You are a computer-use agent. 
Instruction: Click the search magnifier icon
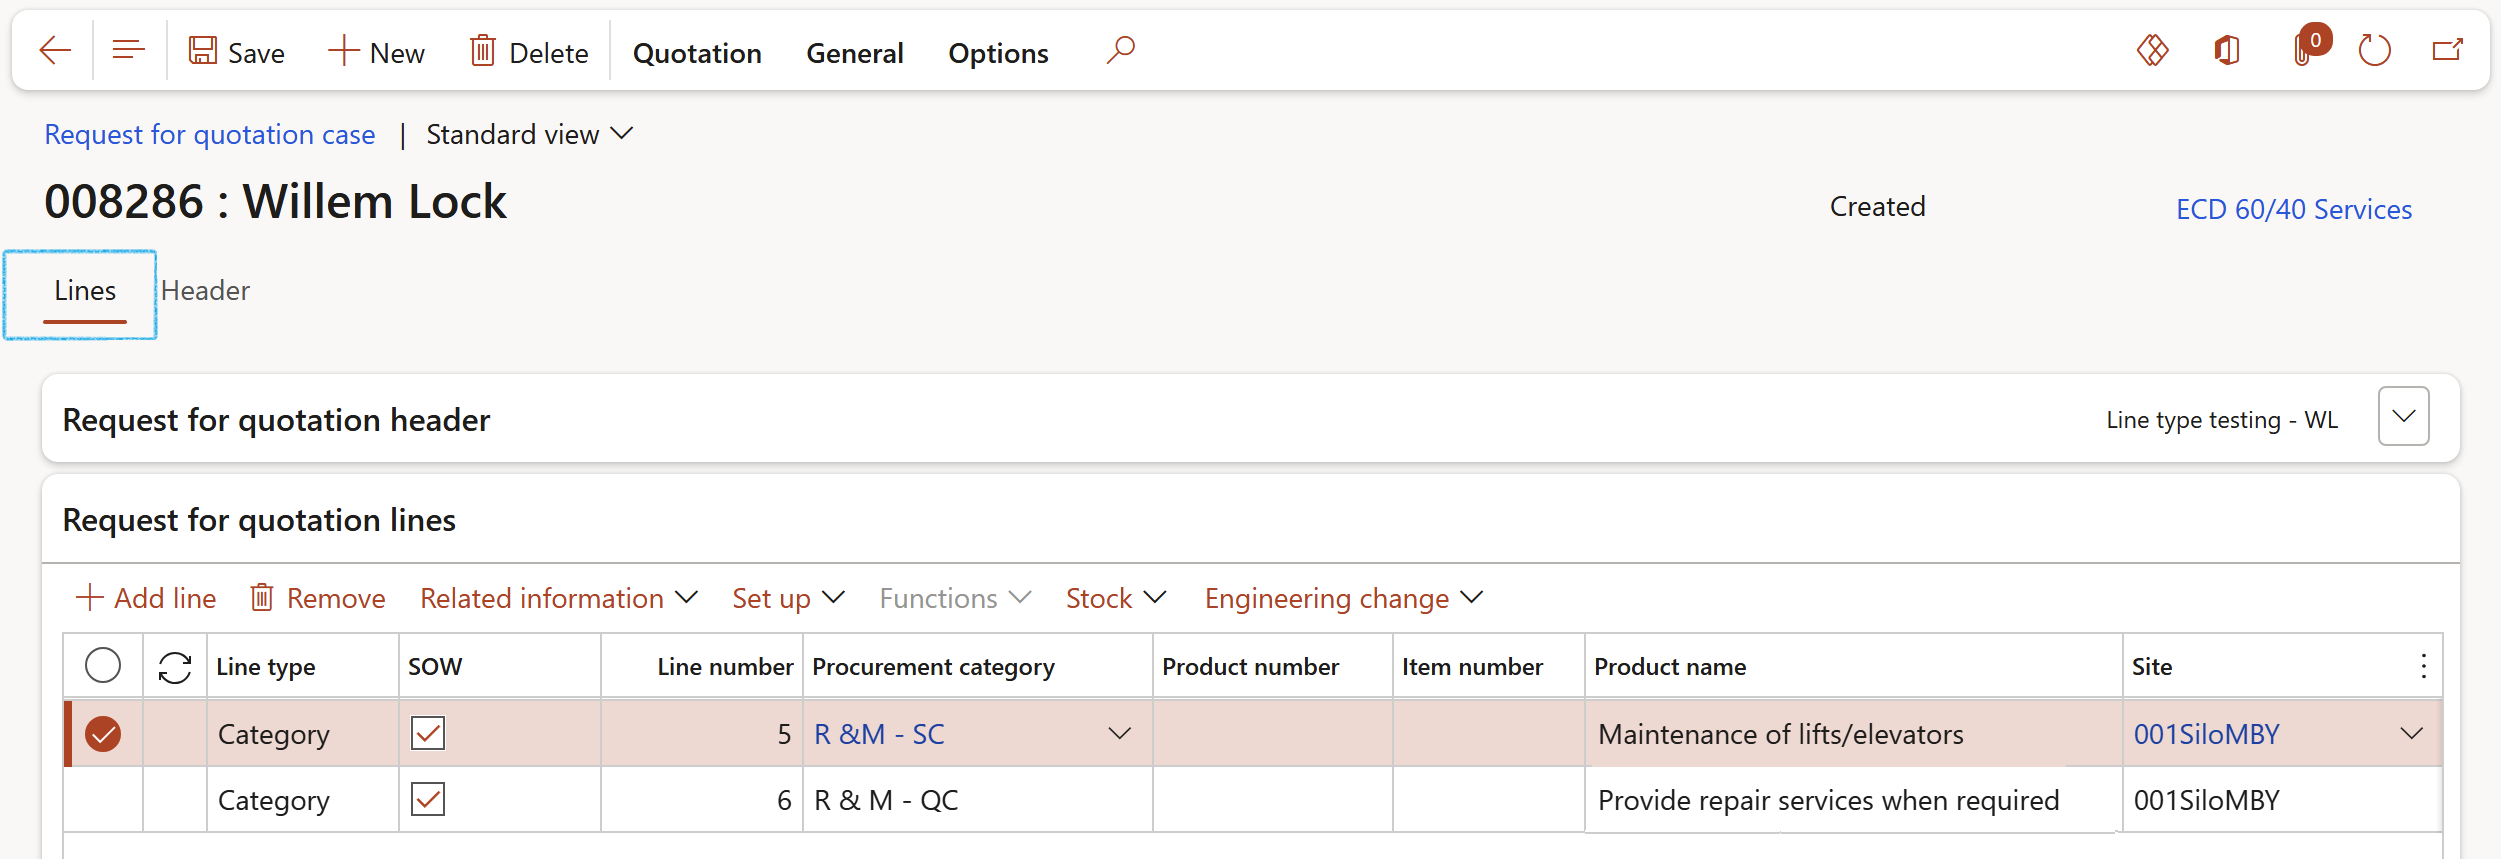click(1120, 50)
